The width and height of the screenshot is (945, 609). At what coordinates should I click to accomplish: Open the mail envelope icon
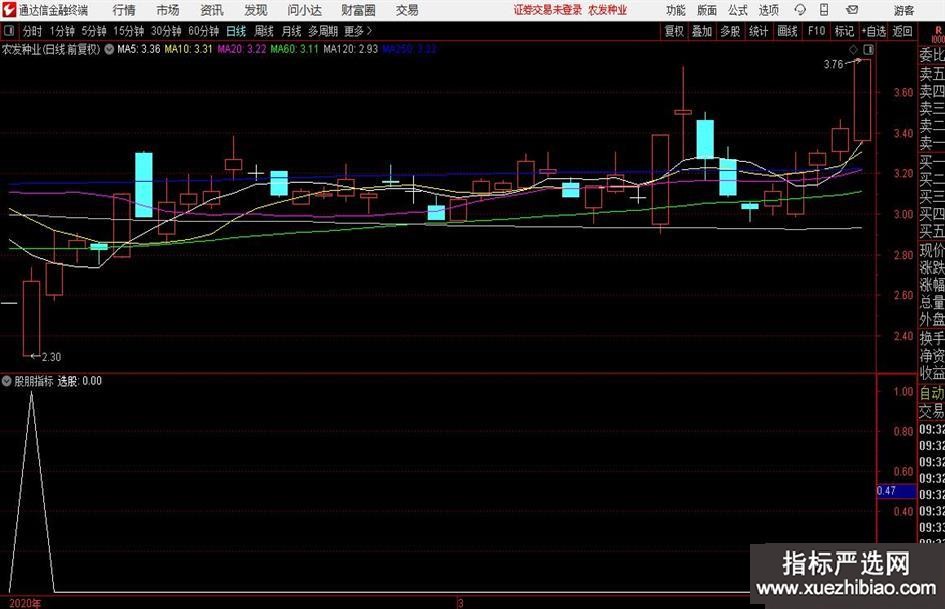tap(852, 10)
